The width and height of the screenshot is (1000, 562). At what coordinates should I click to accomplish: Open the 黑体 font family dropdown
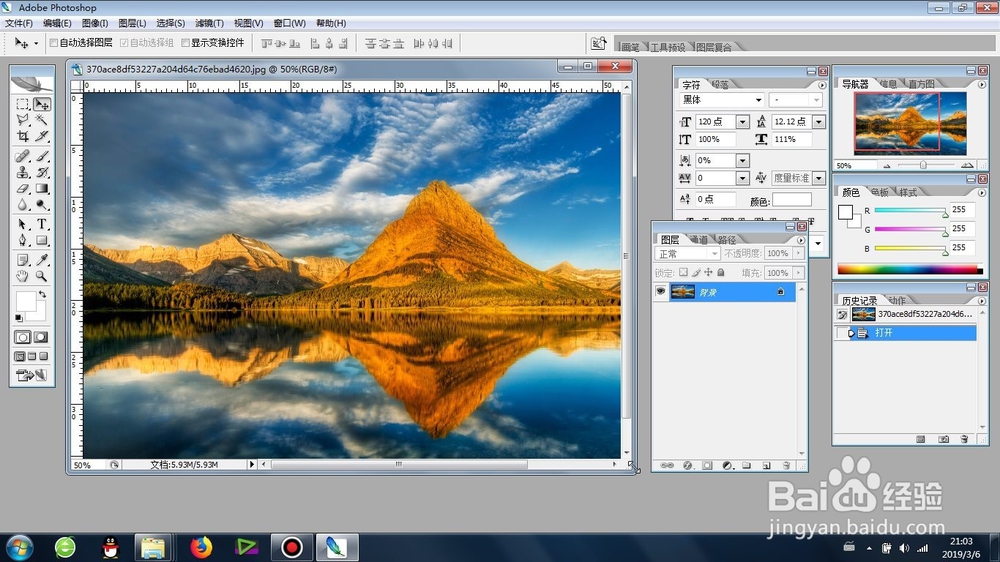tap(758, 100)
